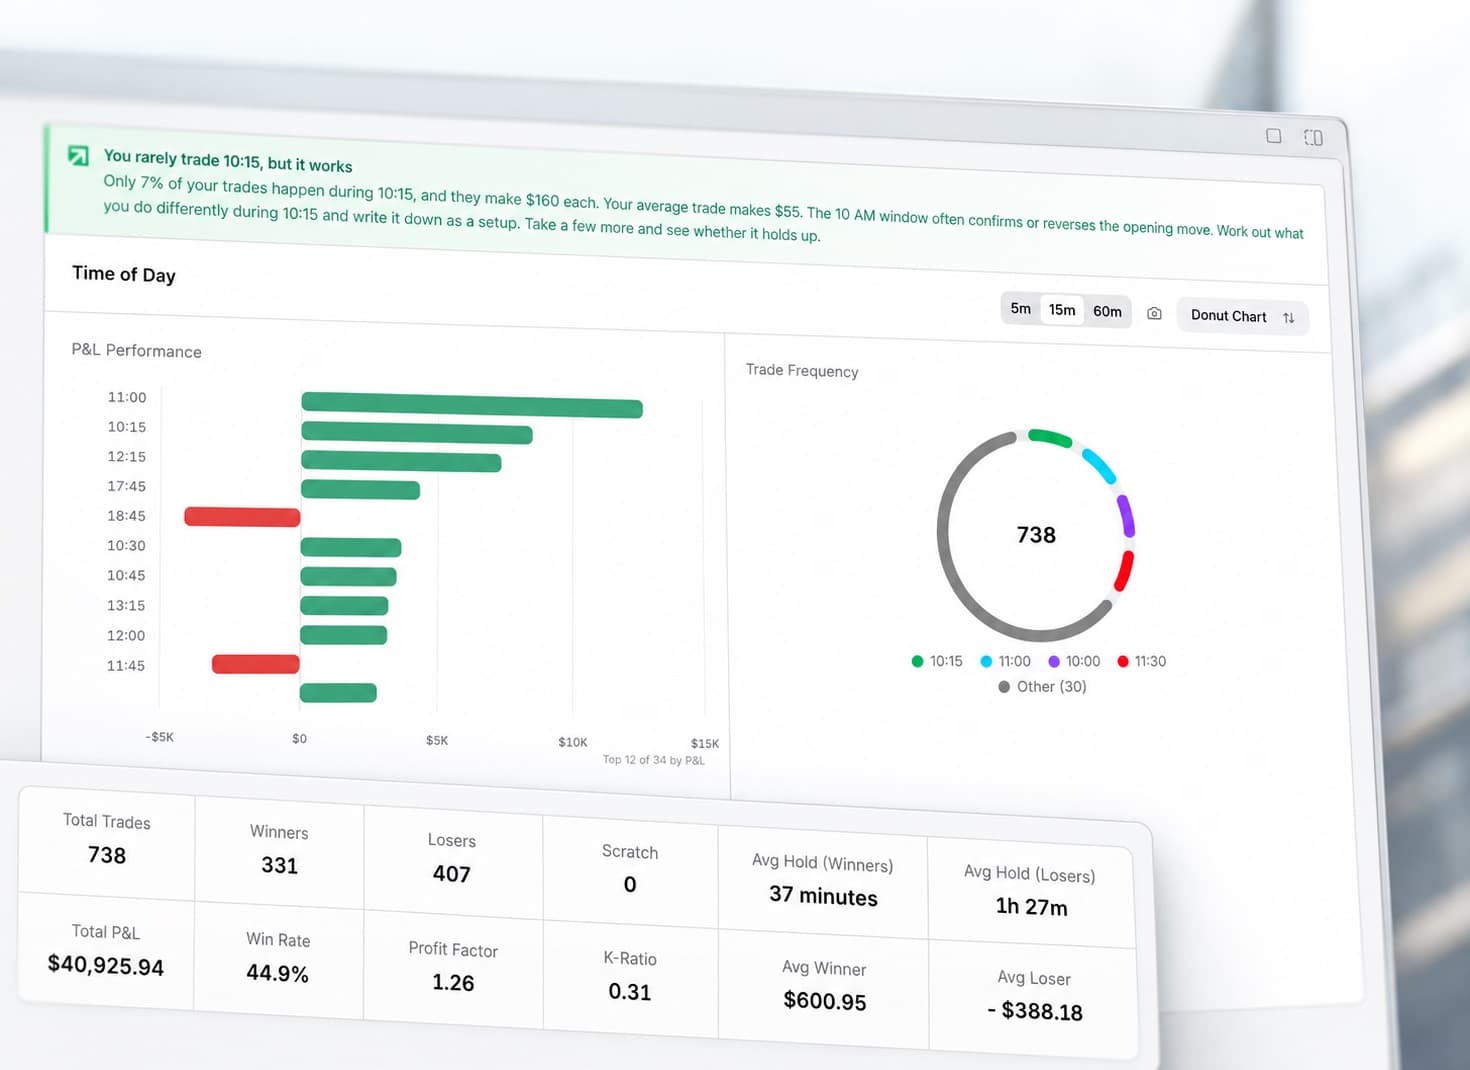1470x1070 pixels.
Task: Toggle the 11:30 legend entry
Action: click(1142, 661)
